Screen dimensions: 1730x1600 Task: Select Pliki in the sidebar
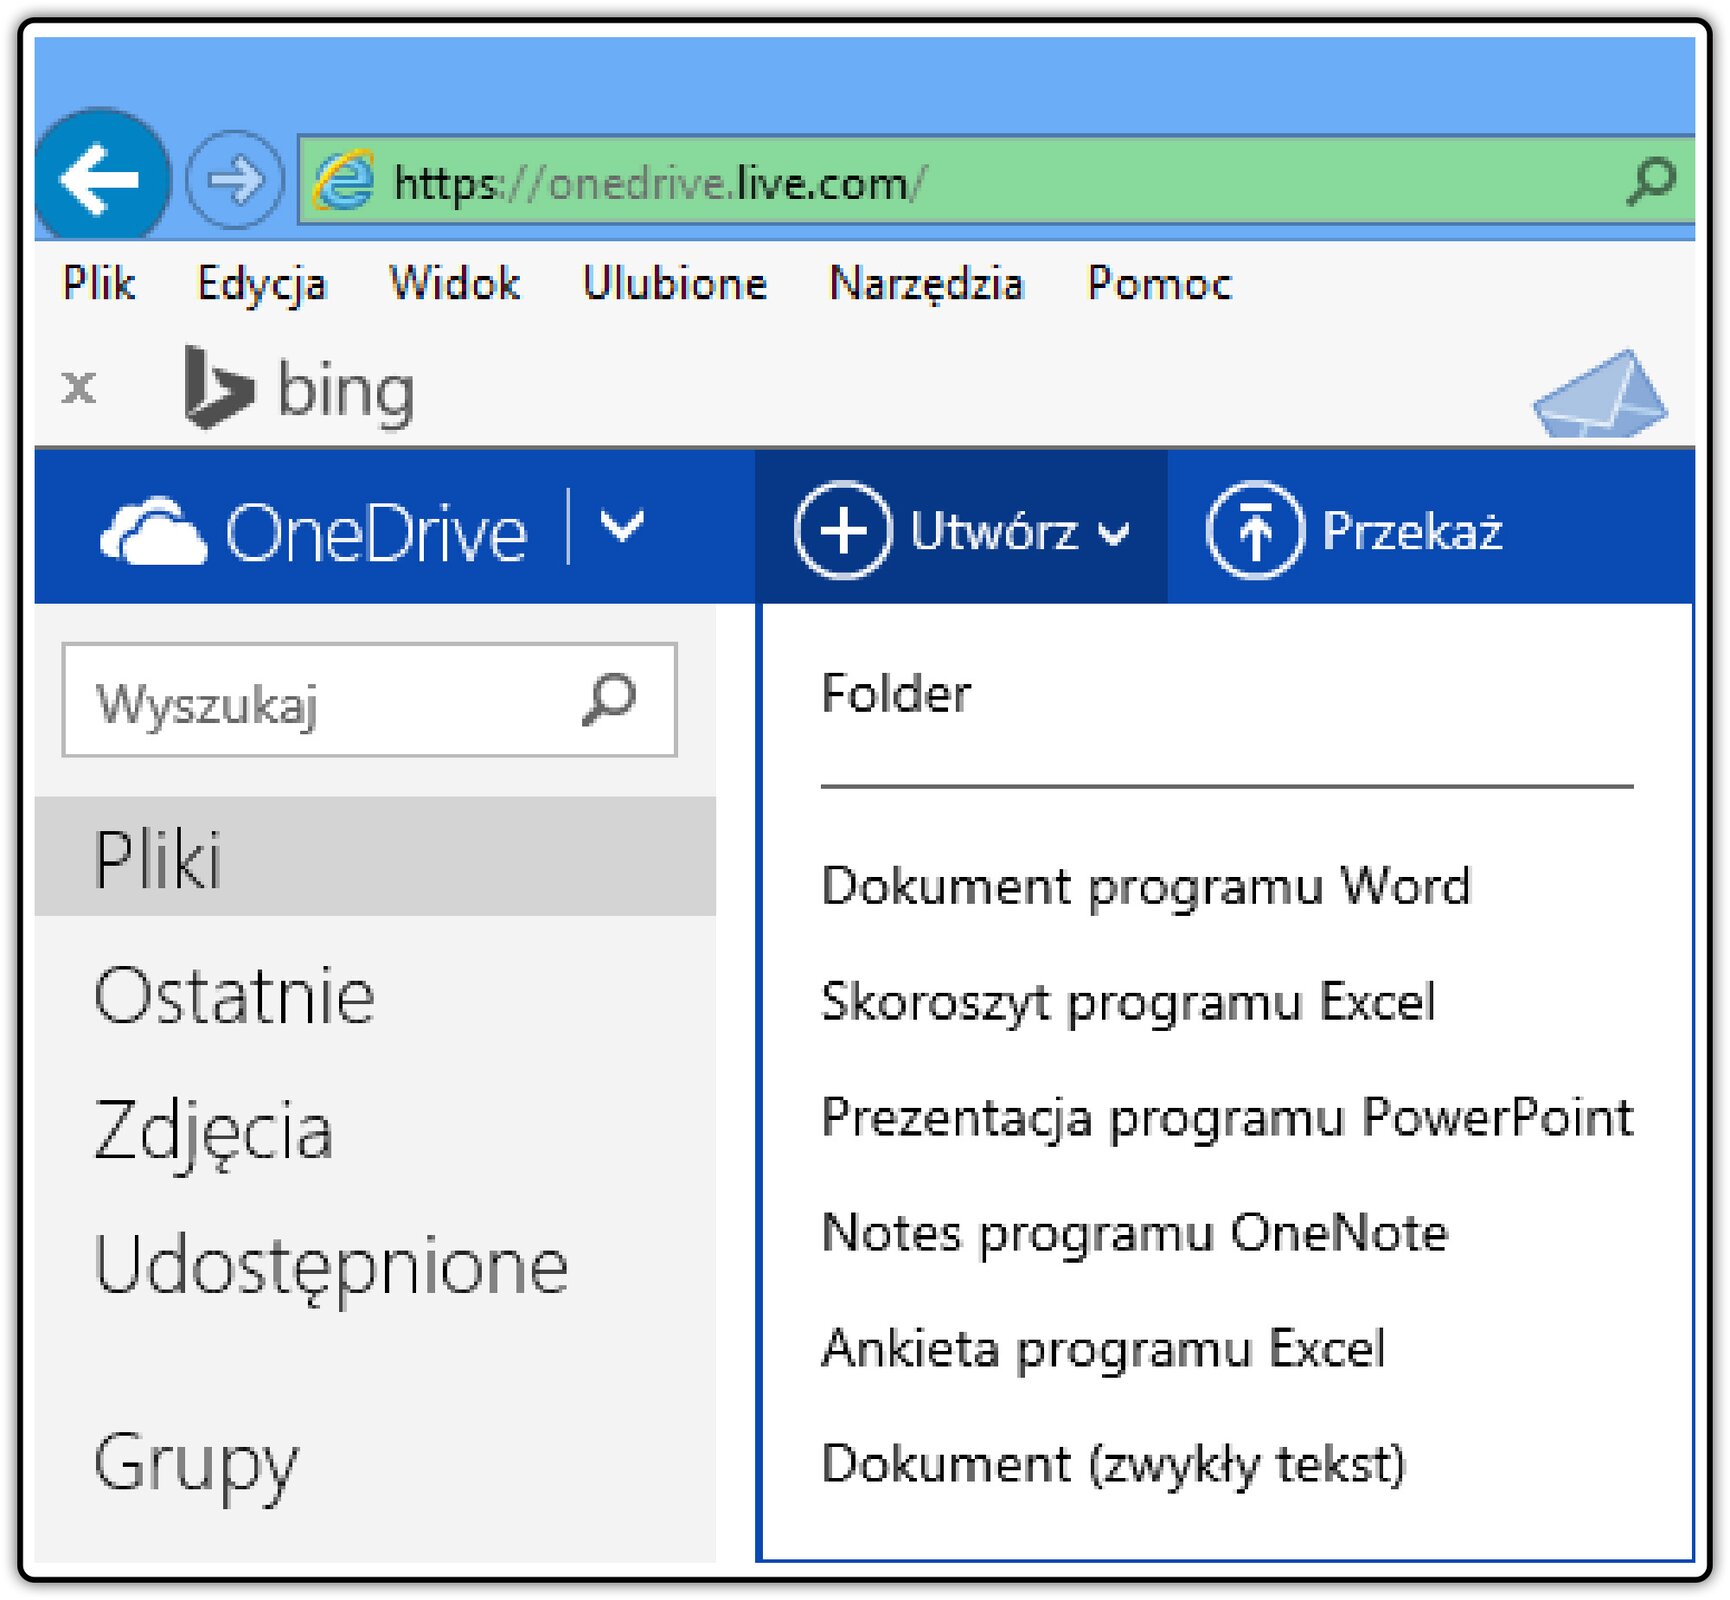375,857
